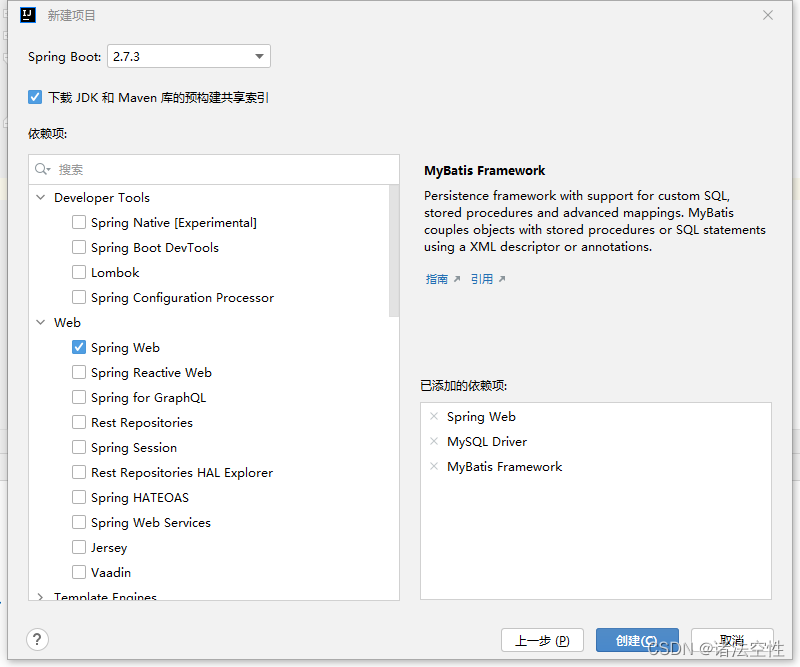Click the dependency list scrollbar thumb

(x=393, y=251)
